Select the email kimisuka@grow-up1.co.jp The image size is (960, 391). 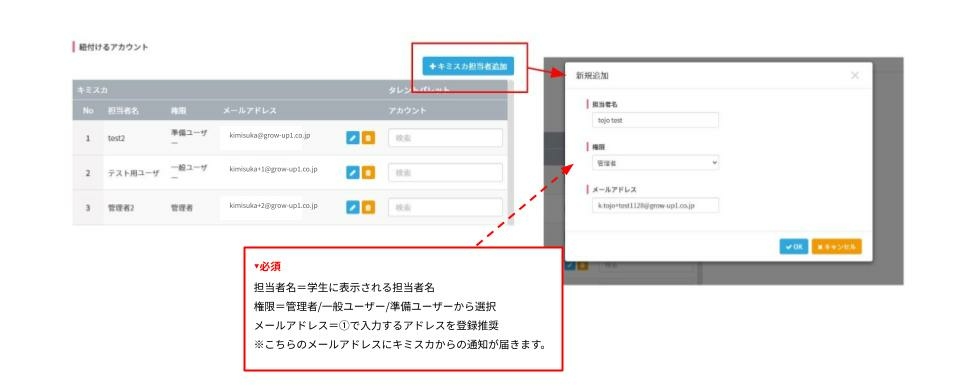[269, 135]
